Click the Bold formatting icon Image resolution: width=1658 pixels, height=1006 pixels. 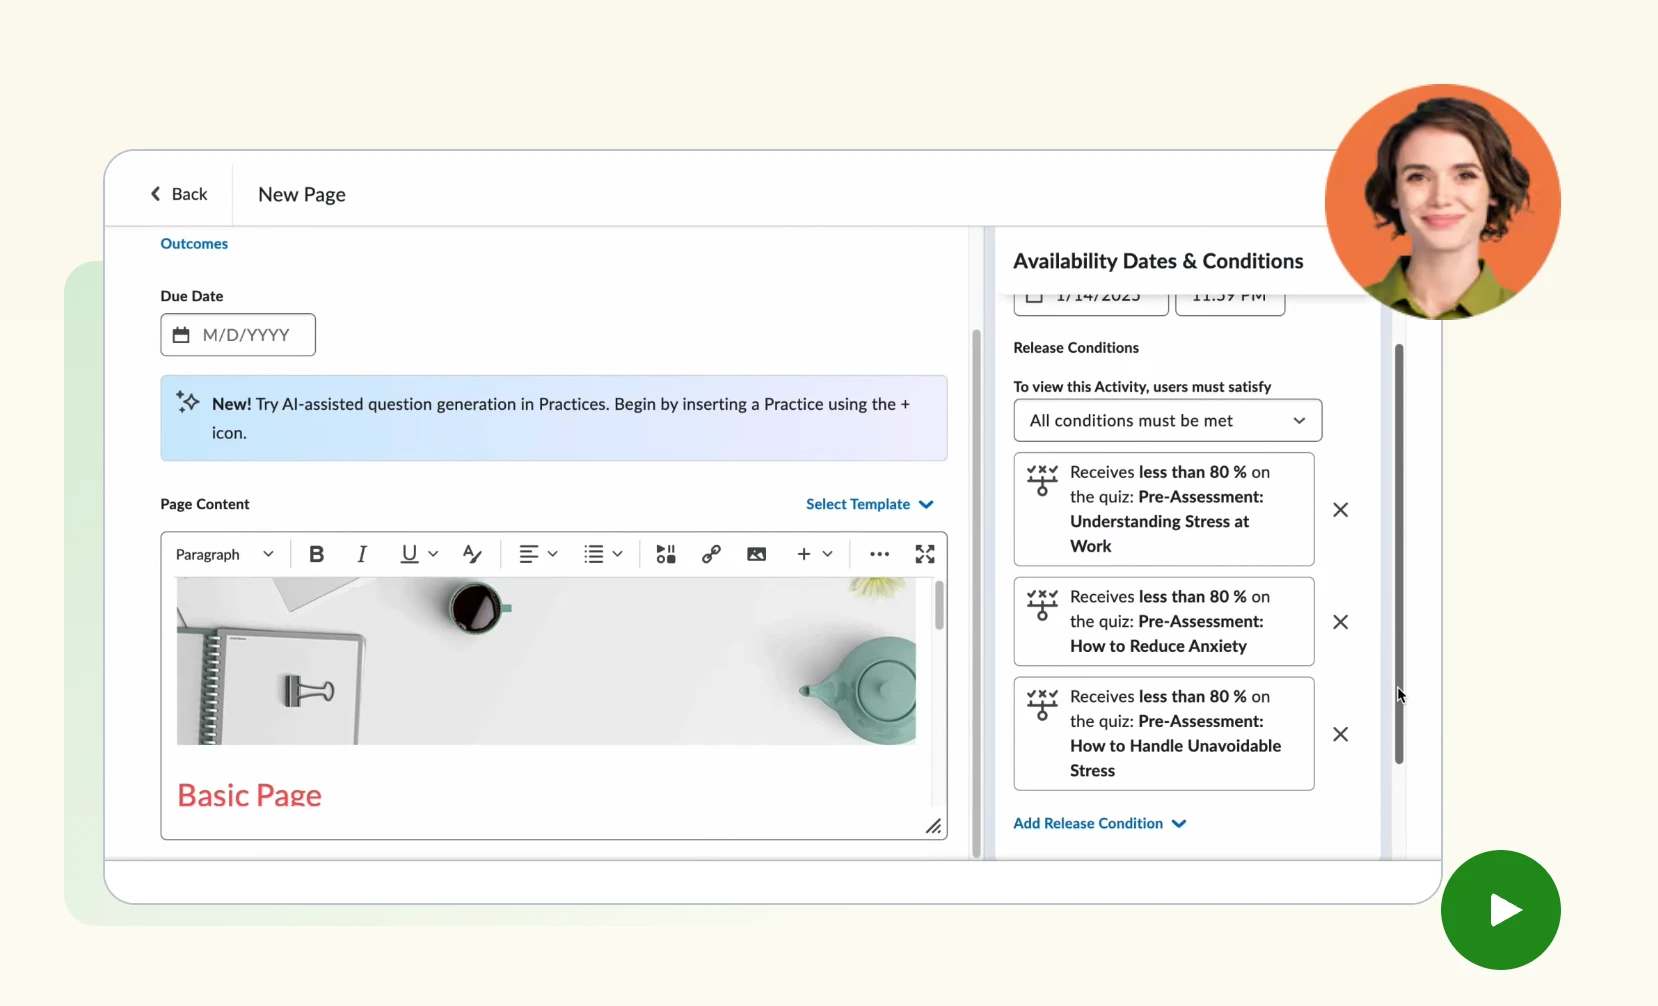[316, 554]
